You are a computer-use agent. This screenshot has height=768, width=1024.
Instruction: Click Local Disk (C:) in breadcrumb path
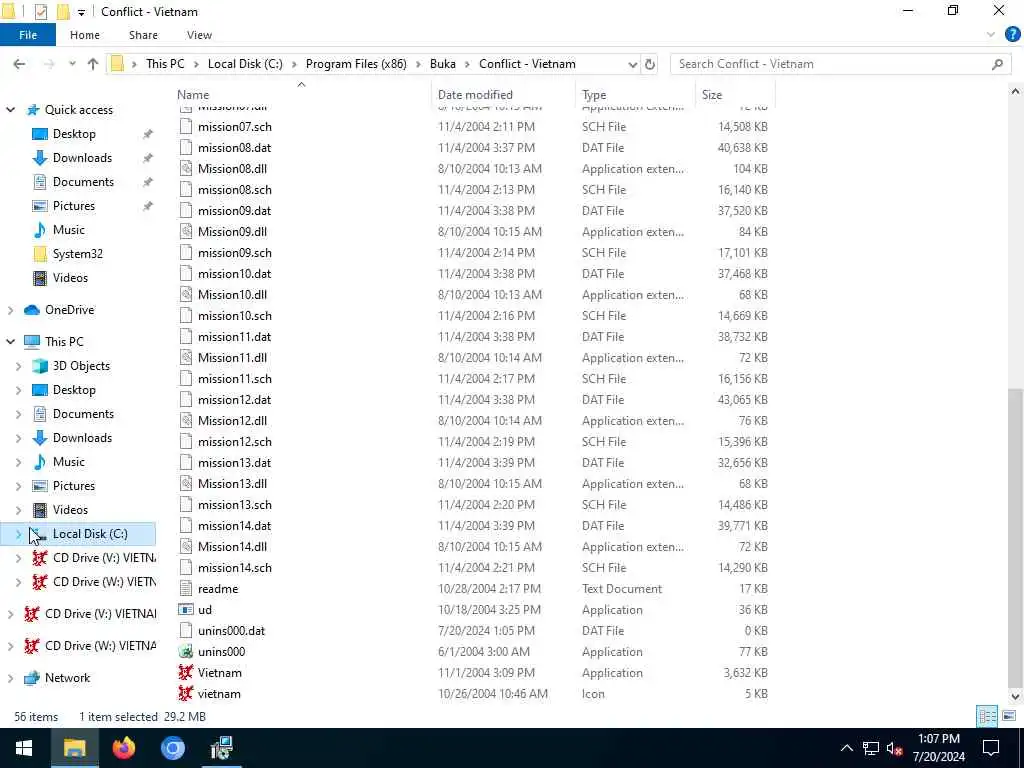pyautogui.click(x=245, y=64)
